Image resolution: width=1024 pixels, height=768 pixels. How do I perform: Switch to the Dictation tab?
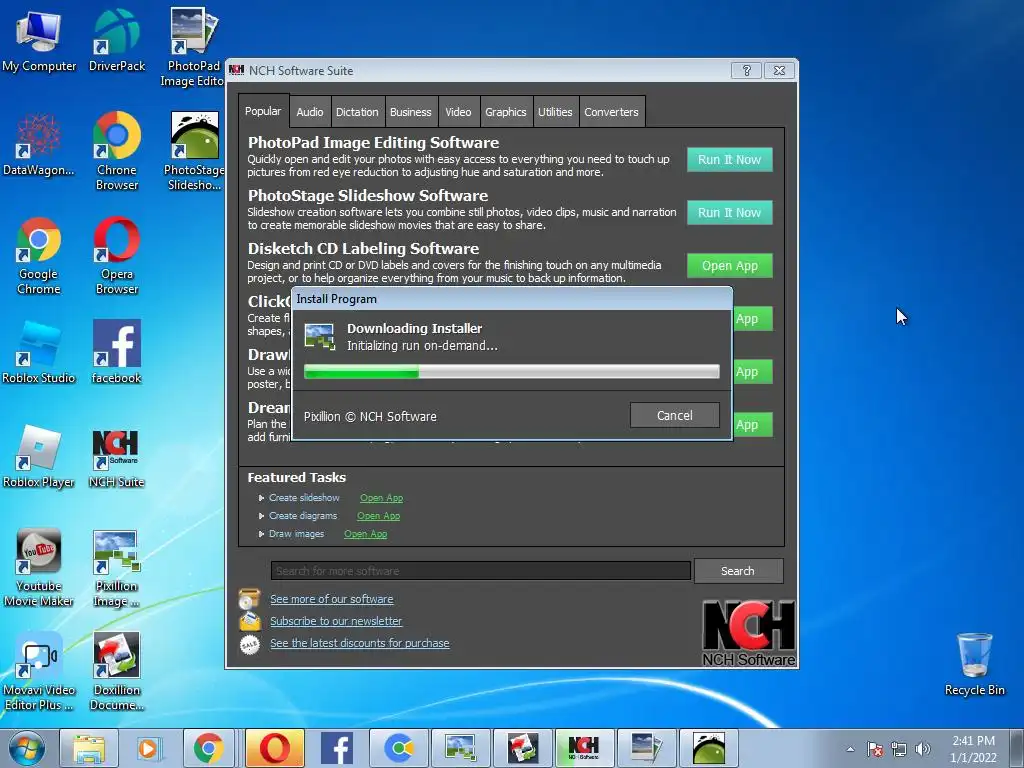click(357, 112)
